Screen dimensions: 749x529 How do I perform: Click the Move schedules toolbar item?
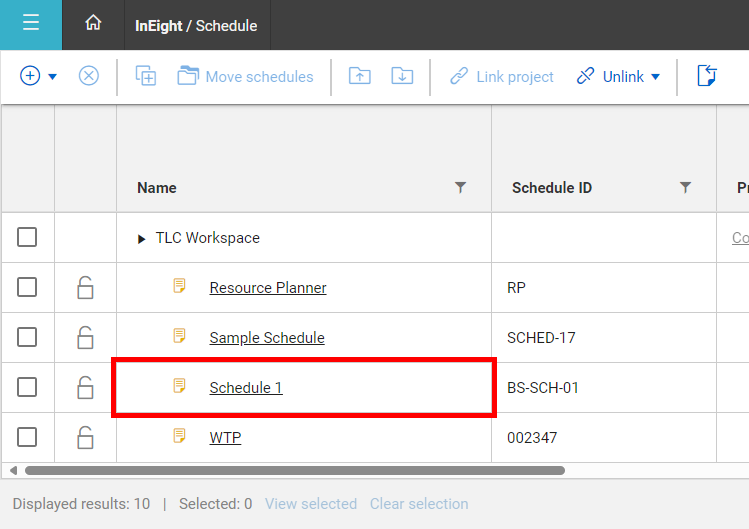tap(246, 76)
